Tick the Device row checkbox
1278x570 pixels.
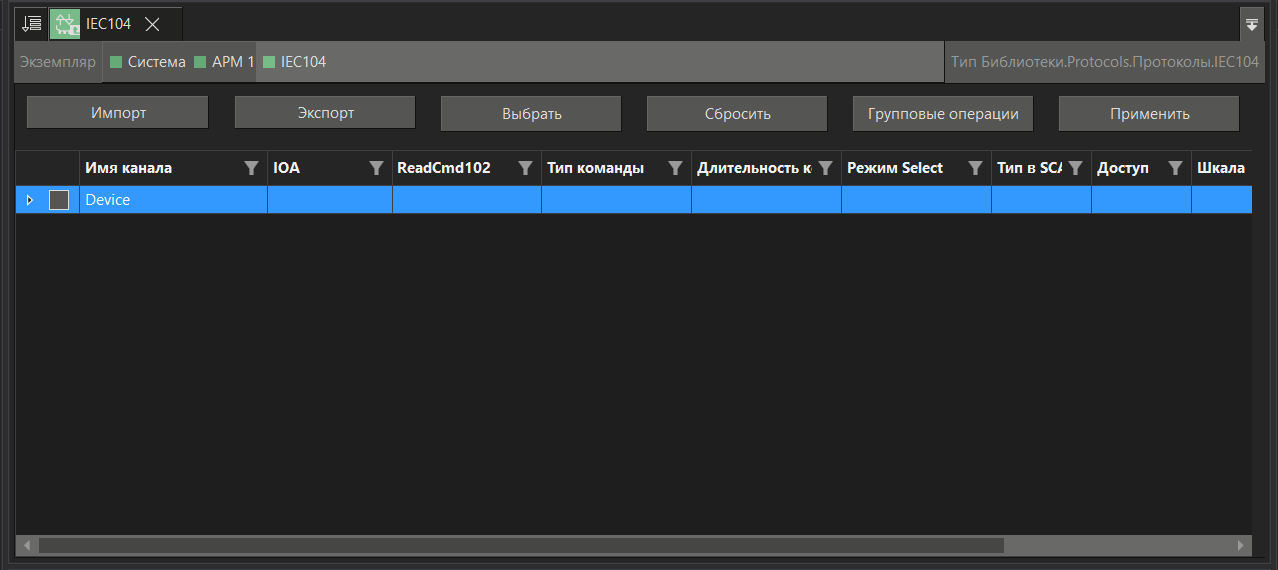(x=59, y=200)
